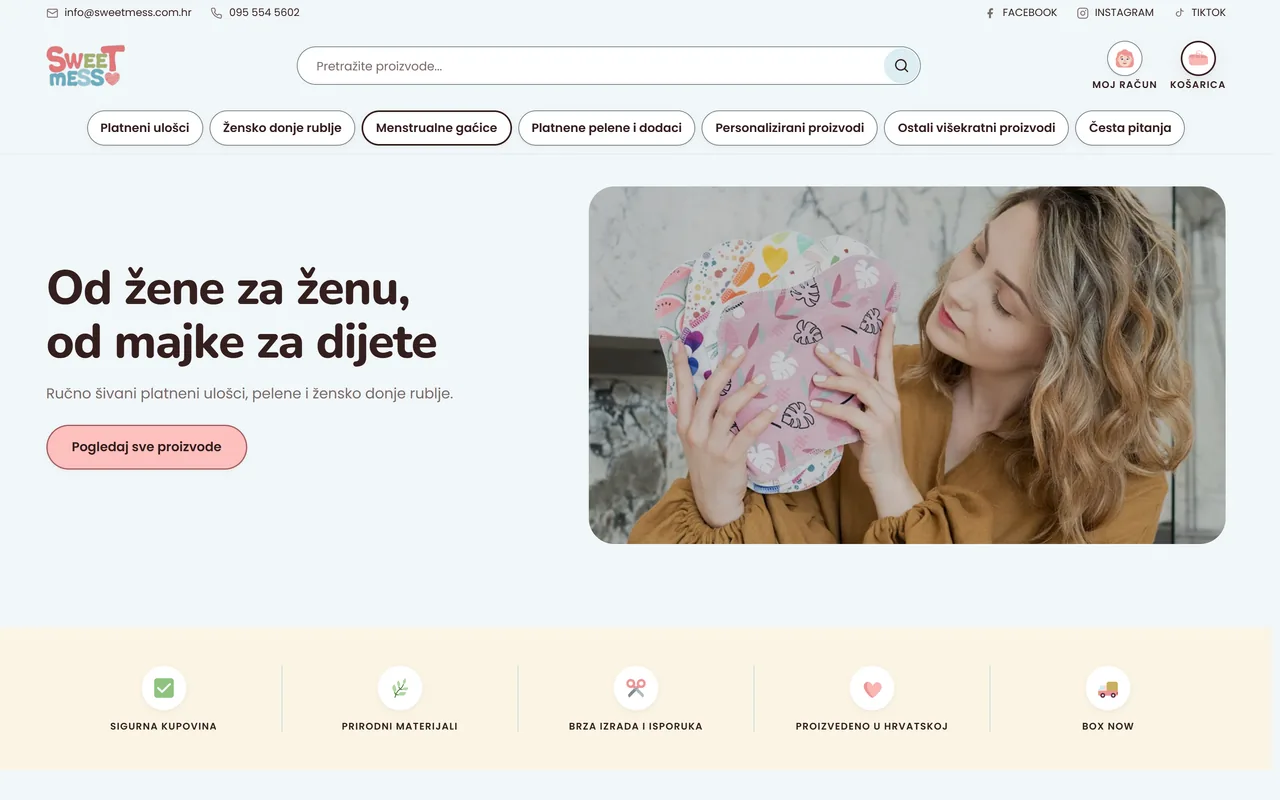Open the Česta pitanja page
This screenshot has height=800, width=1280.
click(x=1130, y=128)
